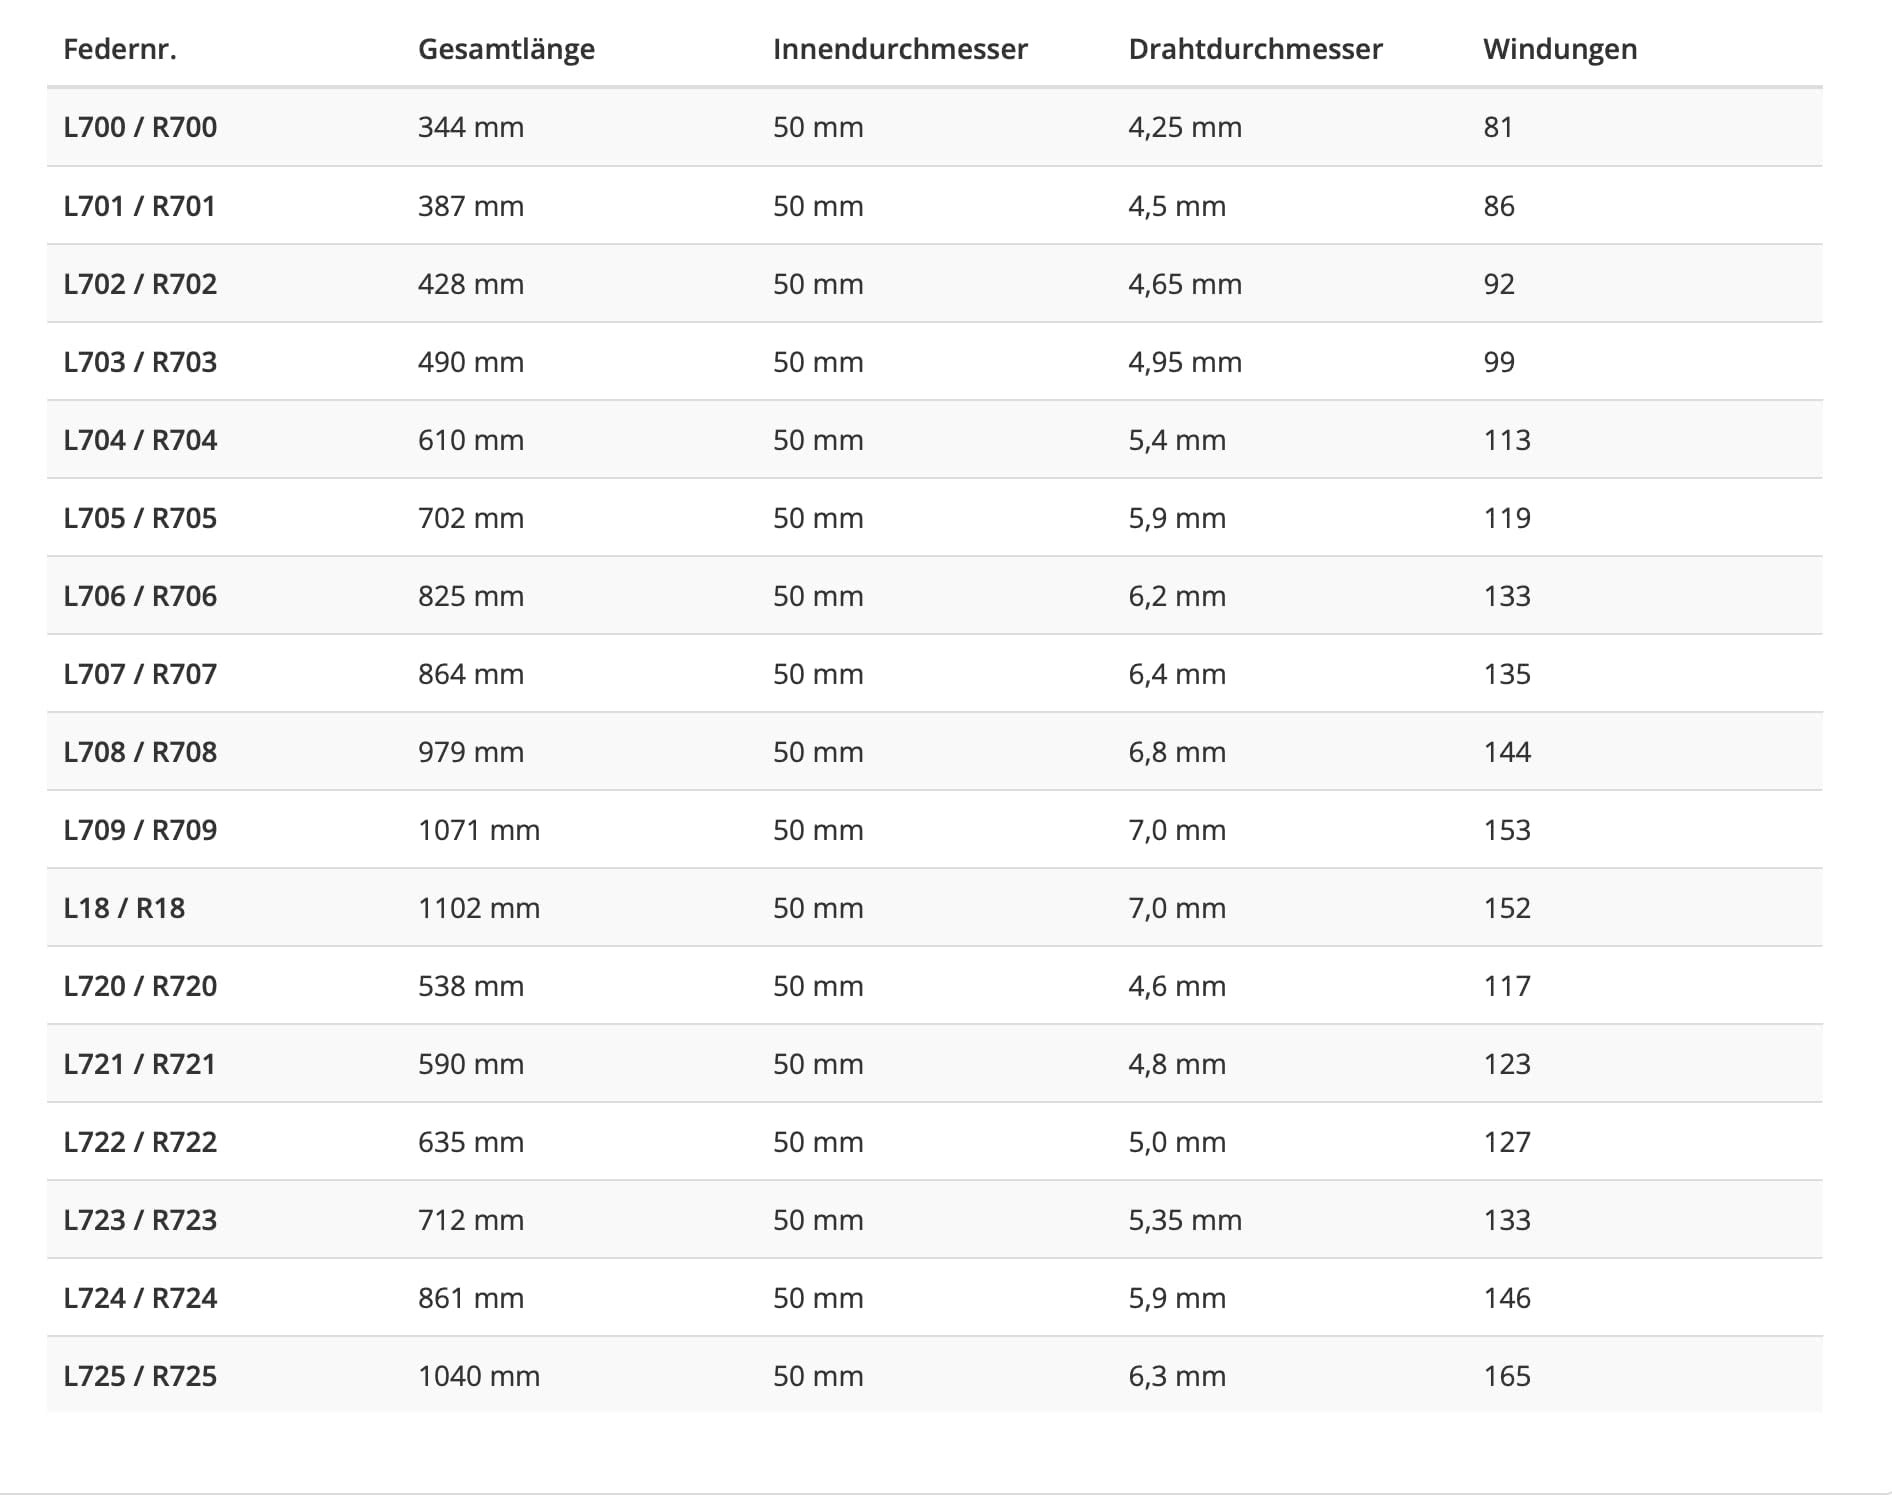Click the 1102 mm total length cell
The width and height of the screenshot is (1892, 1498).
479,908
